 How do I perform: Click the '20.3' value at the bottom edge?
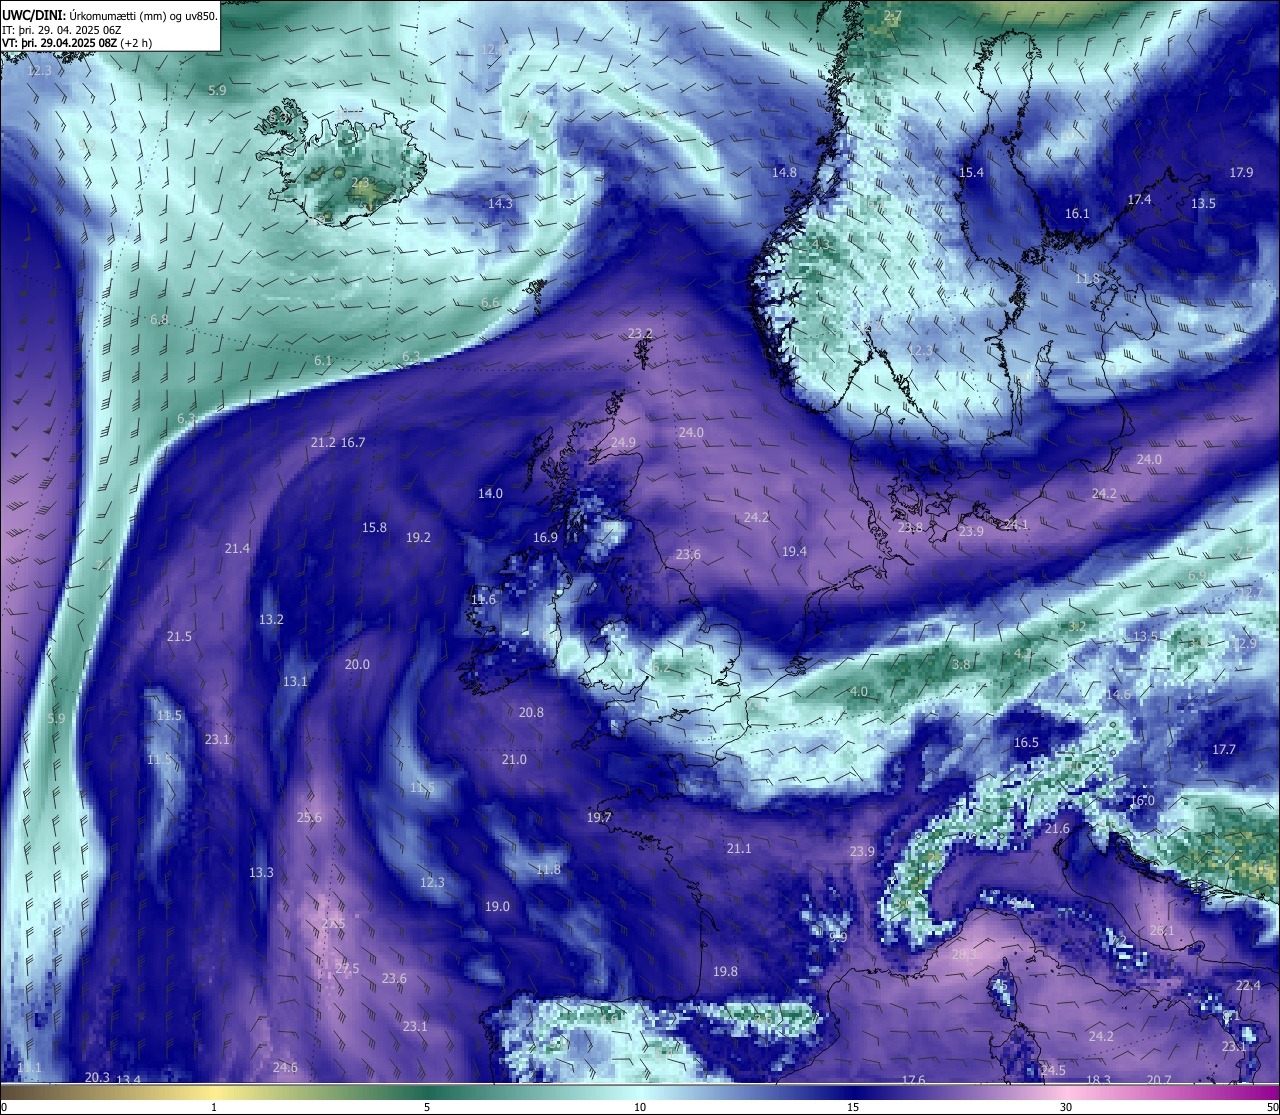pyautogui.click(x=97, y=1077)
